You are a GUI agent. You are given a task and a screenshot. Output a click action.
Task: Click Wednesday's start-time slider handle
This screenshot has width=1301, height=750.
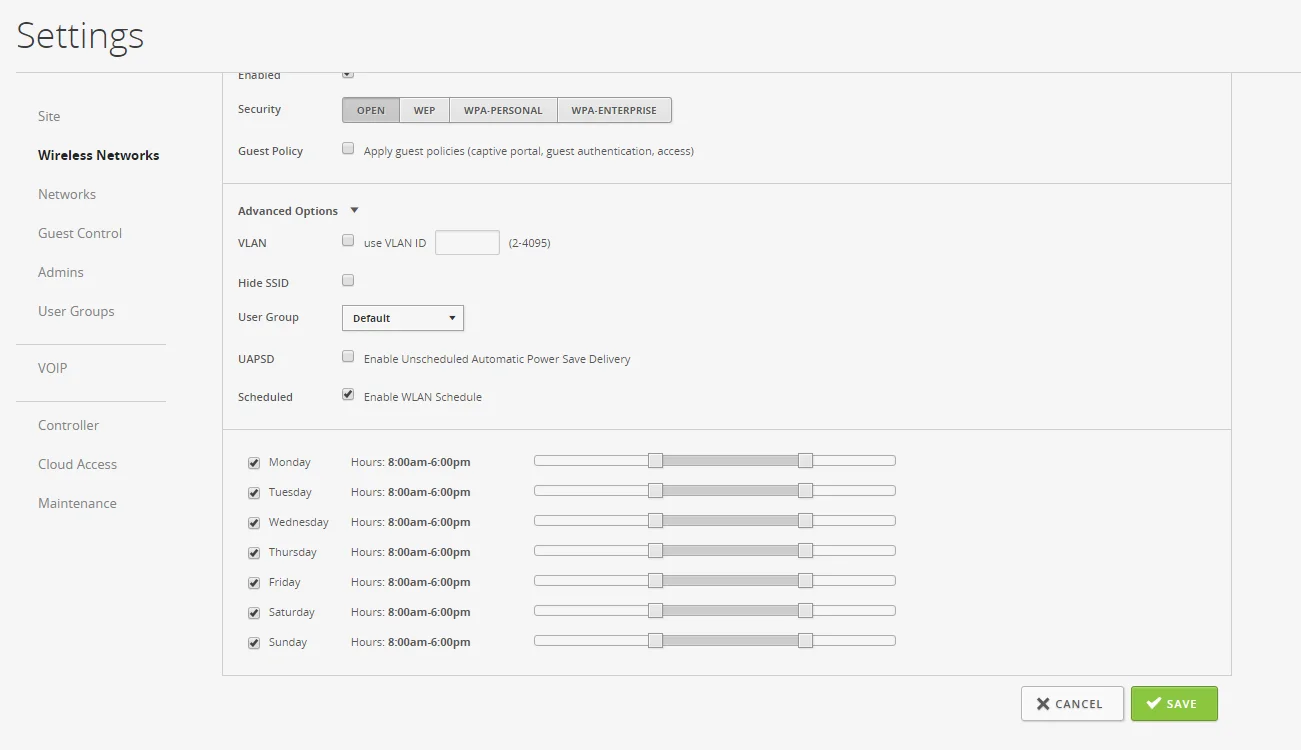pyautogui.click(x=655, y=521)
